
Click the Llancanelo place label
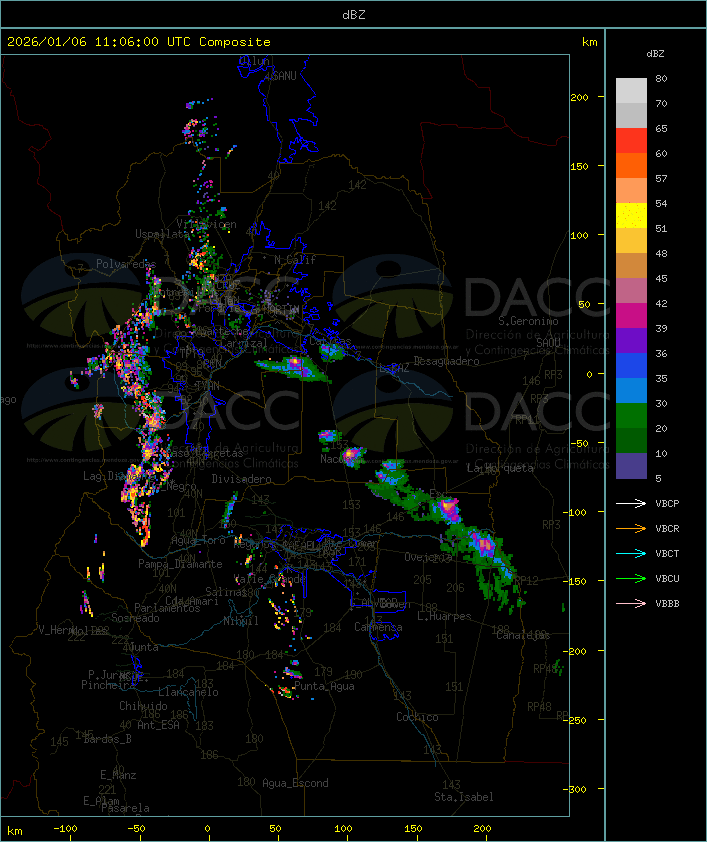(x=188, y=692)
